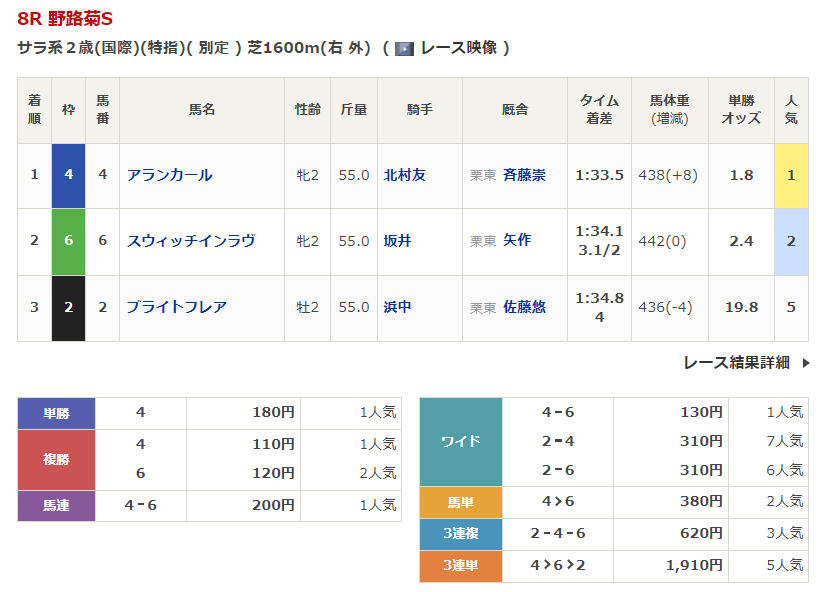Click trainer name 矢作

[517, 241]
